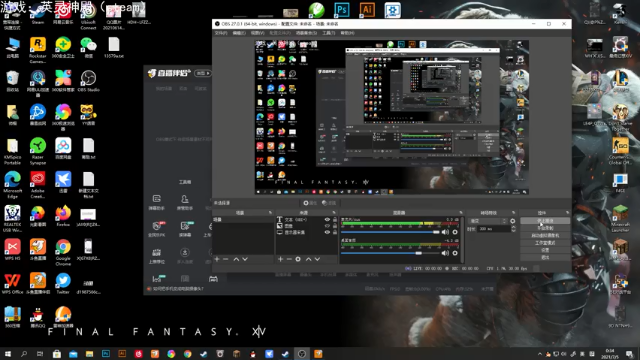The height and width of the screenshot is (360, 640).
Task: Open the Photoshop shortcut at top of desktop
Action: 342,10
